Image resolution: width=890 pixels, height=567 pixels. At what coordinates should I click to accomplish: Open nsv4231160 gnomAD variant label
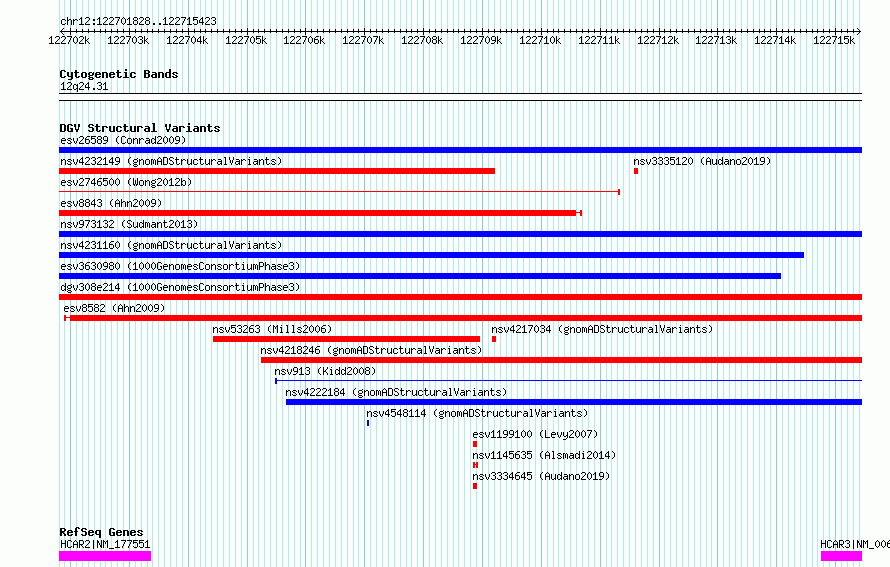click(x=171, y=245)
